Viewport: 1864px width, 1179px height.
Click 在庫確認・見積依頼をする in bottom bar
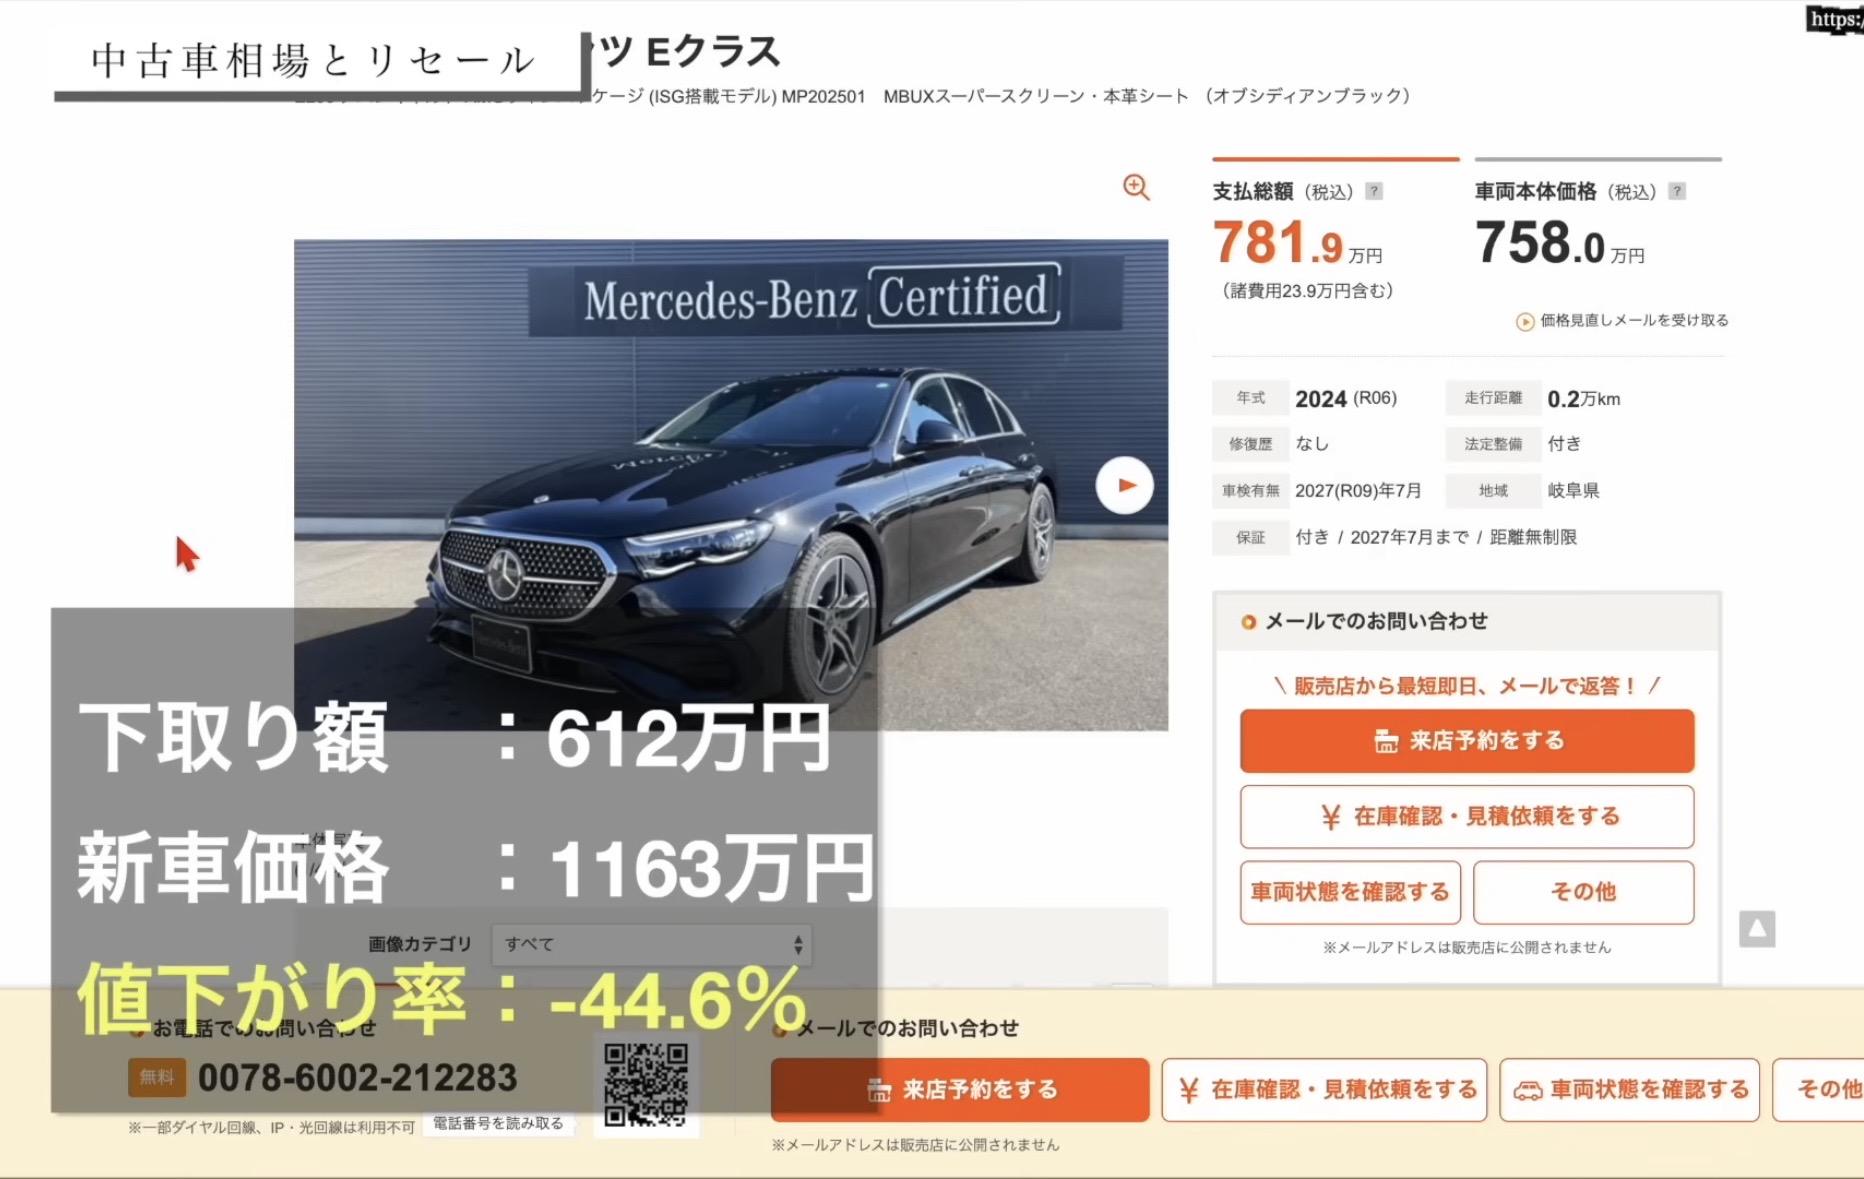pyautogui.click(x=1325, y=1090)
